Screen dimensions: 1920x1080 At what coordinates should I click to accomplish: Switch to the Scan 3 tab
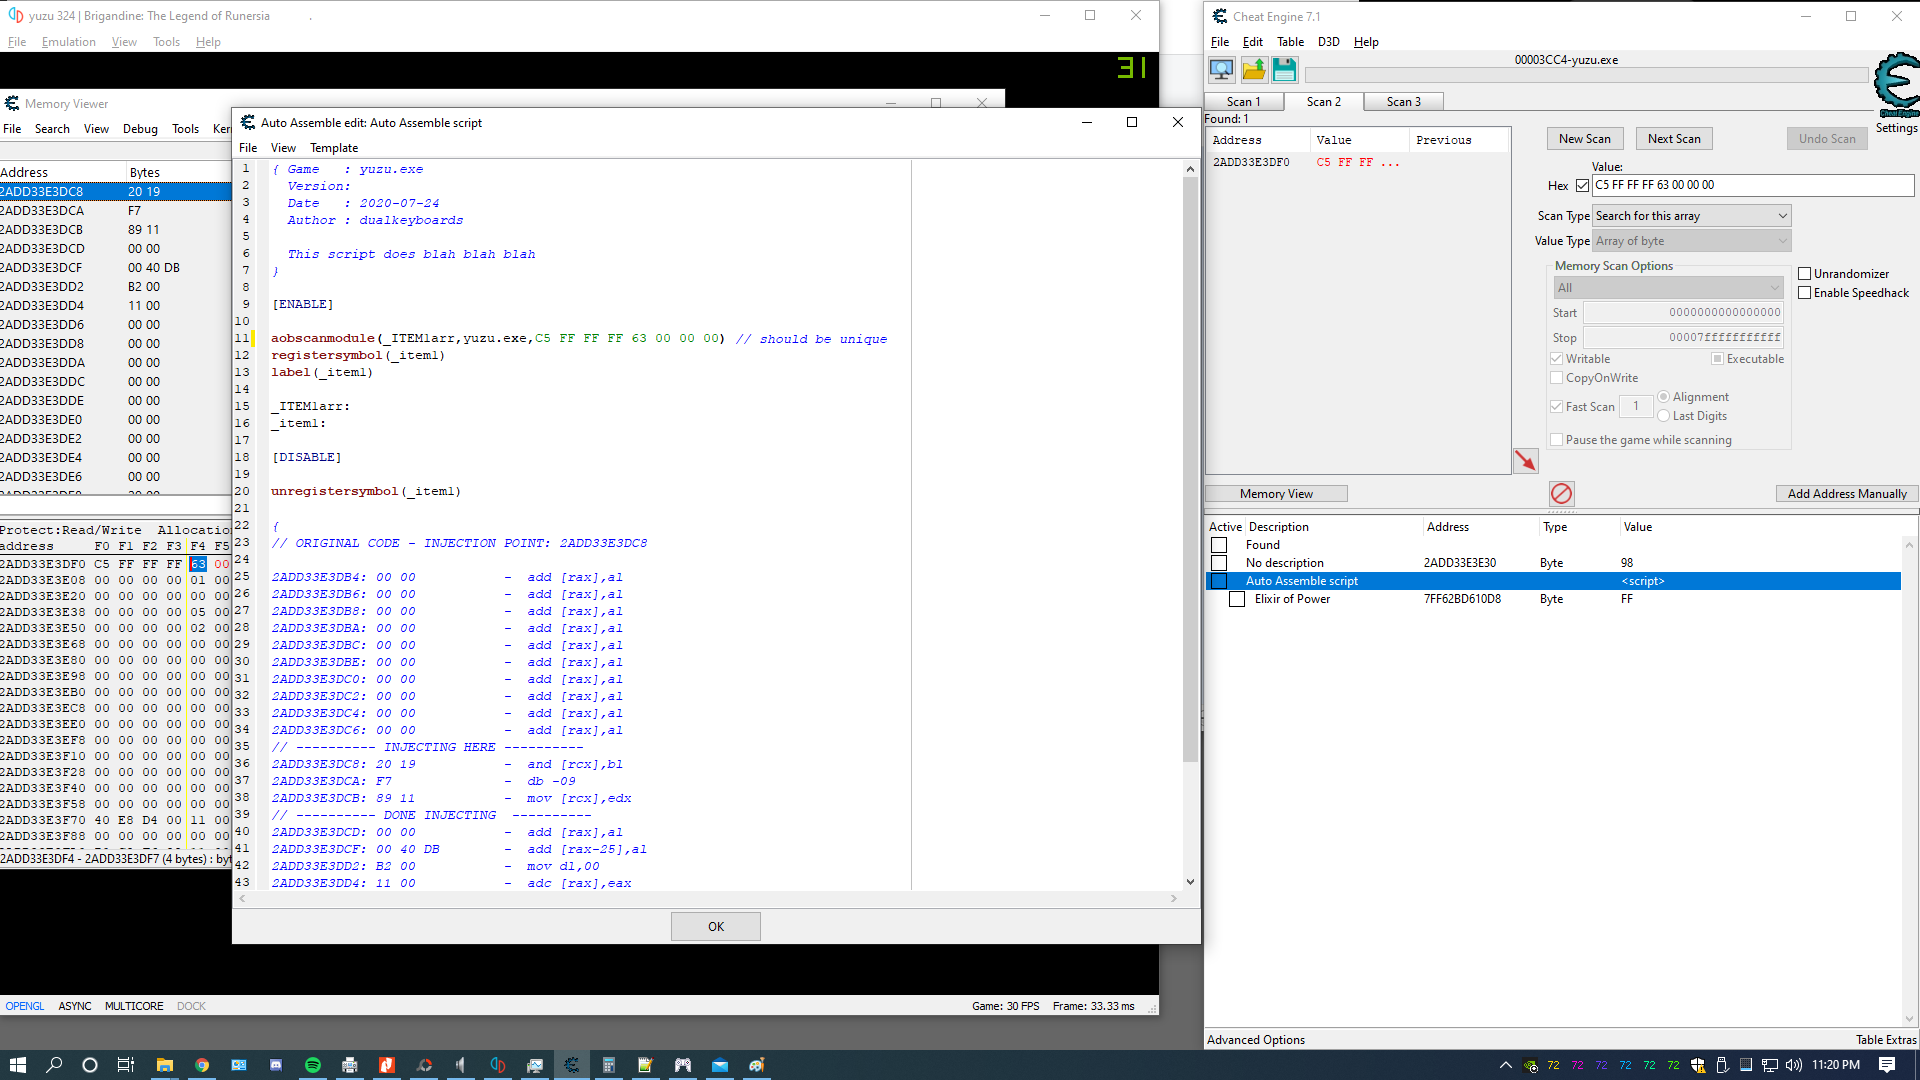point(1403,102)
